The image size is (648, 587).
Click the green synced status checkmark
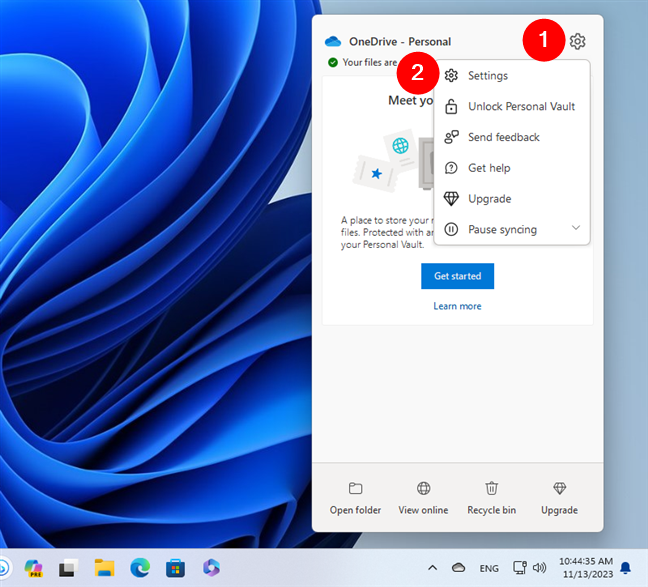[x=333, y=62]
